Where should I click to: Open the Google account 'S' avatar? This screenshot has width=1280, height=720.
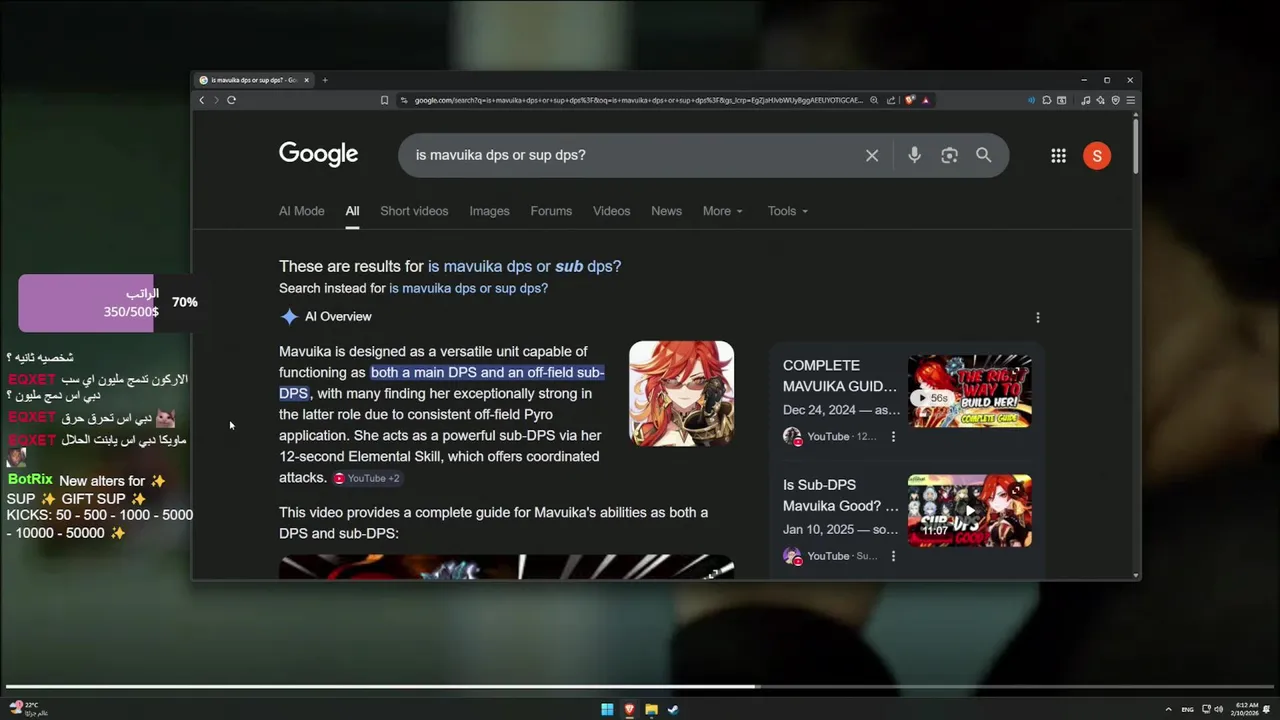point(1097,155)
